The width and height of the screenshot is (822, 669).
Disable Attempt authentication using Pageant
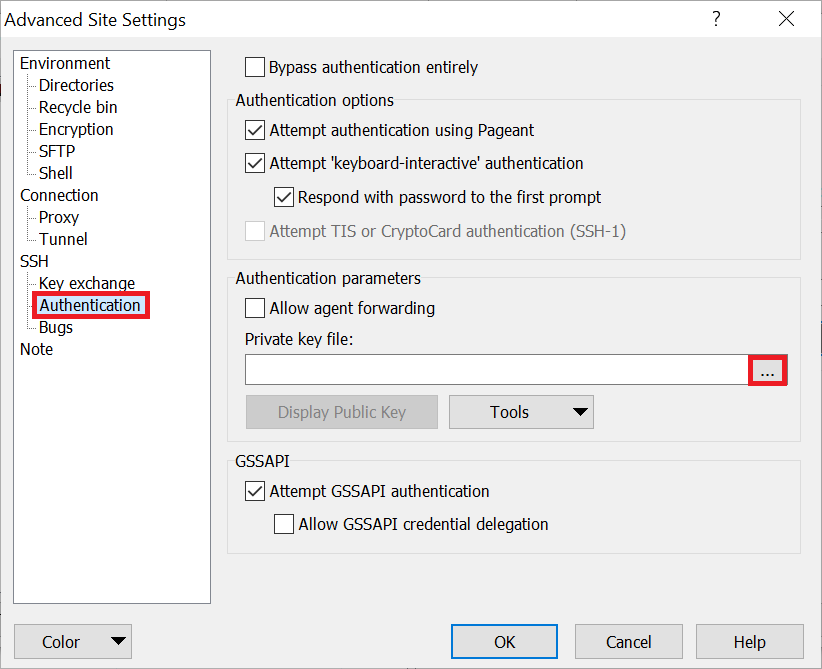pyautogui.click(x=255, y=130)
